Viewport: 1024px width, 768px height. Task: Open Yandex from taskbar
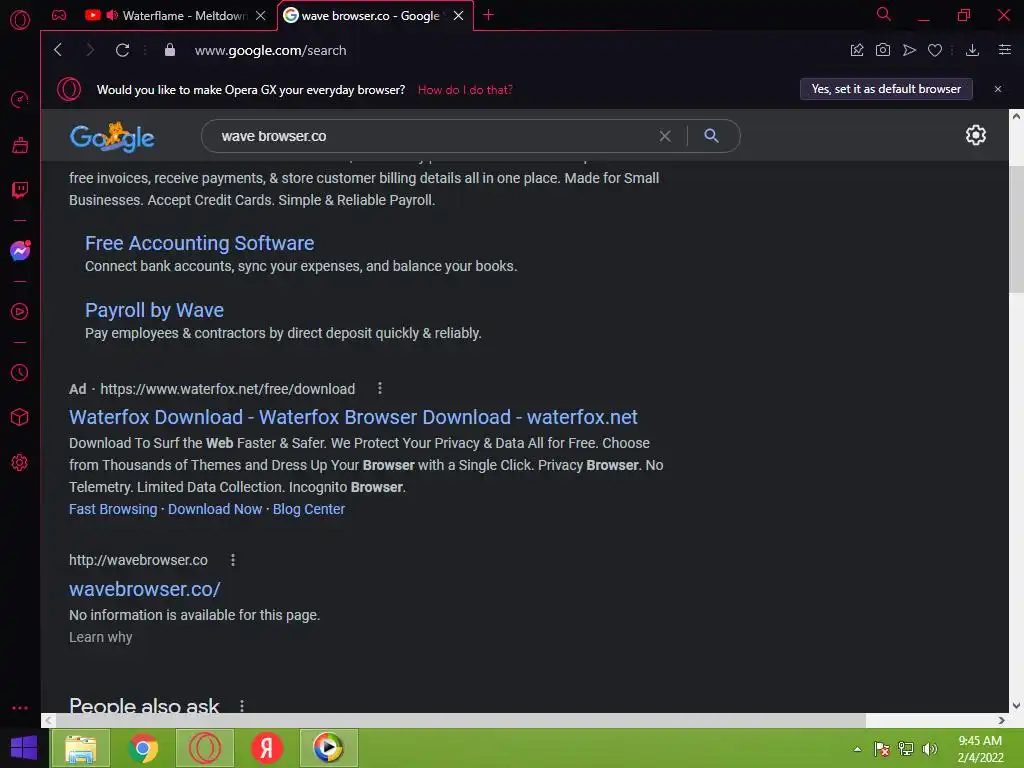point(266,748)
